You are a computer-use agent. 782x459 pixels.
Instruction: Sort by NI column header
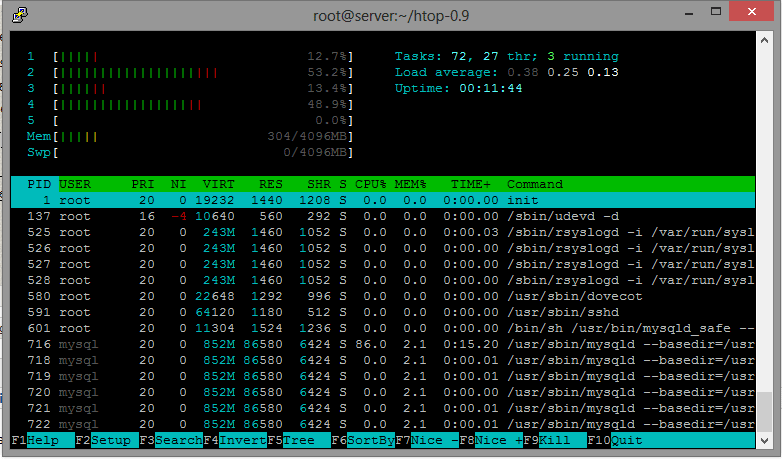coord(179,184)
